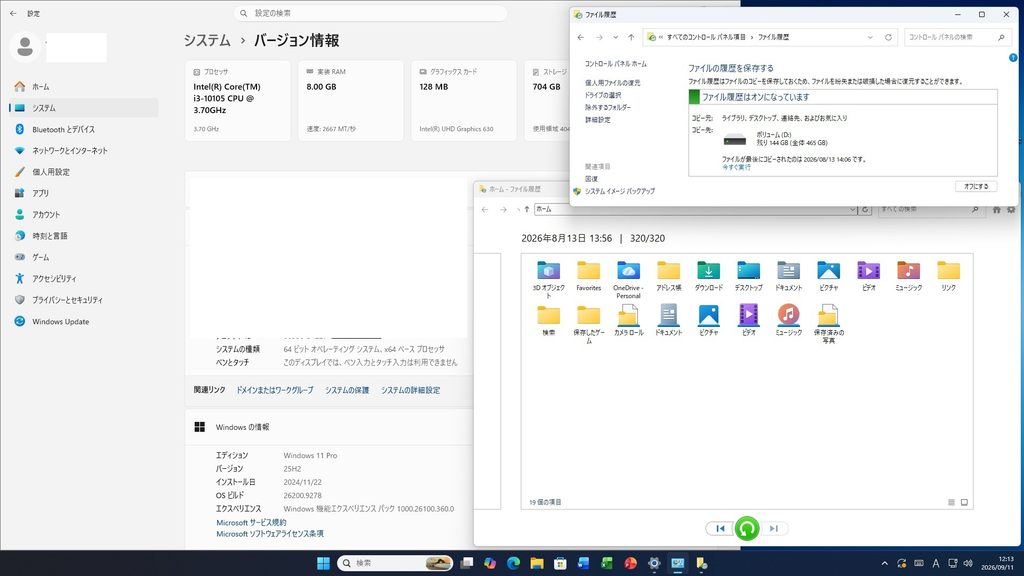Click the 設定の検索 search field

(370, 13)
